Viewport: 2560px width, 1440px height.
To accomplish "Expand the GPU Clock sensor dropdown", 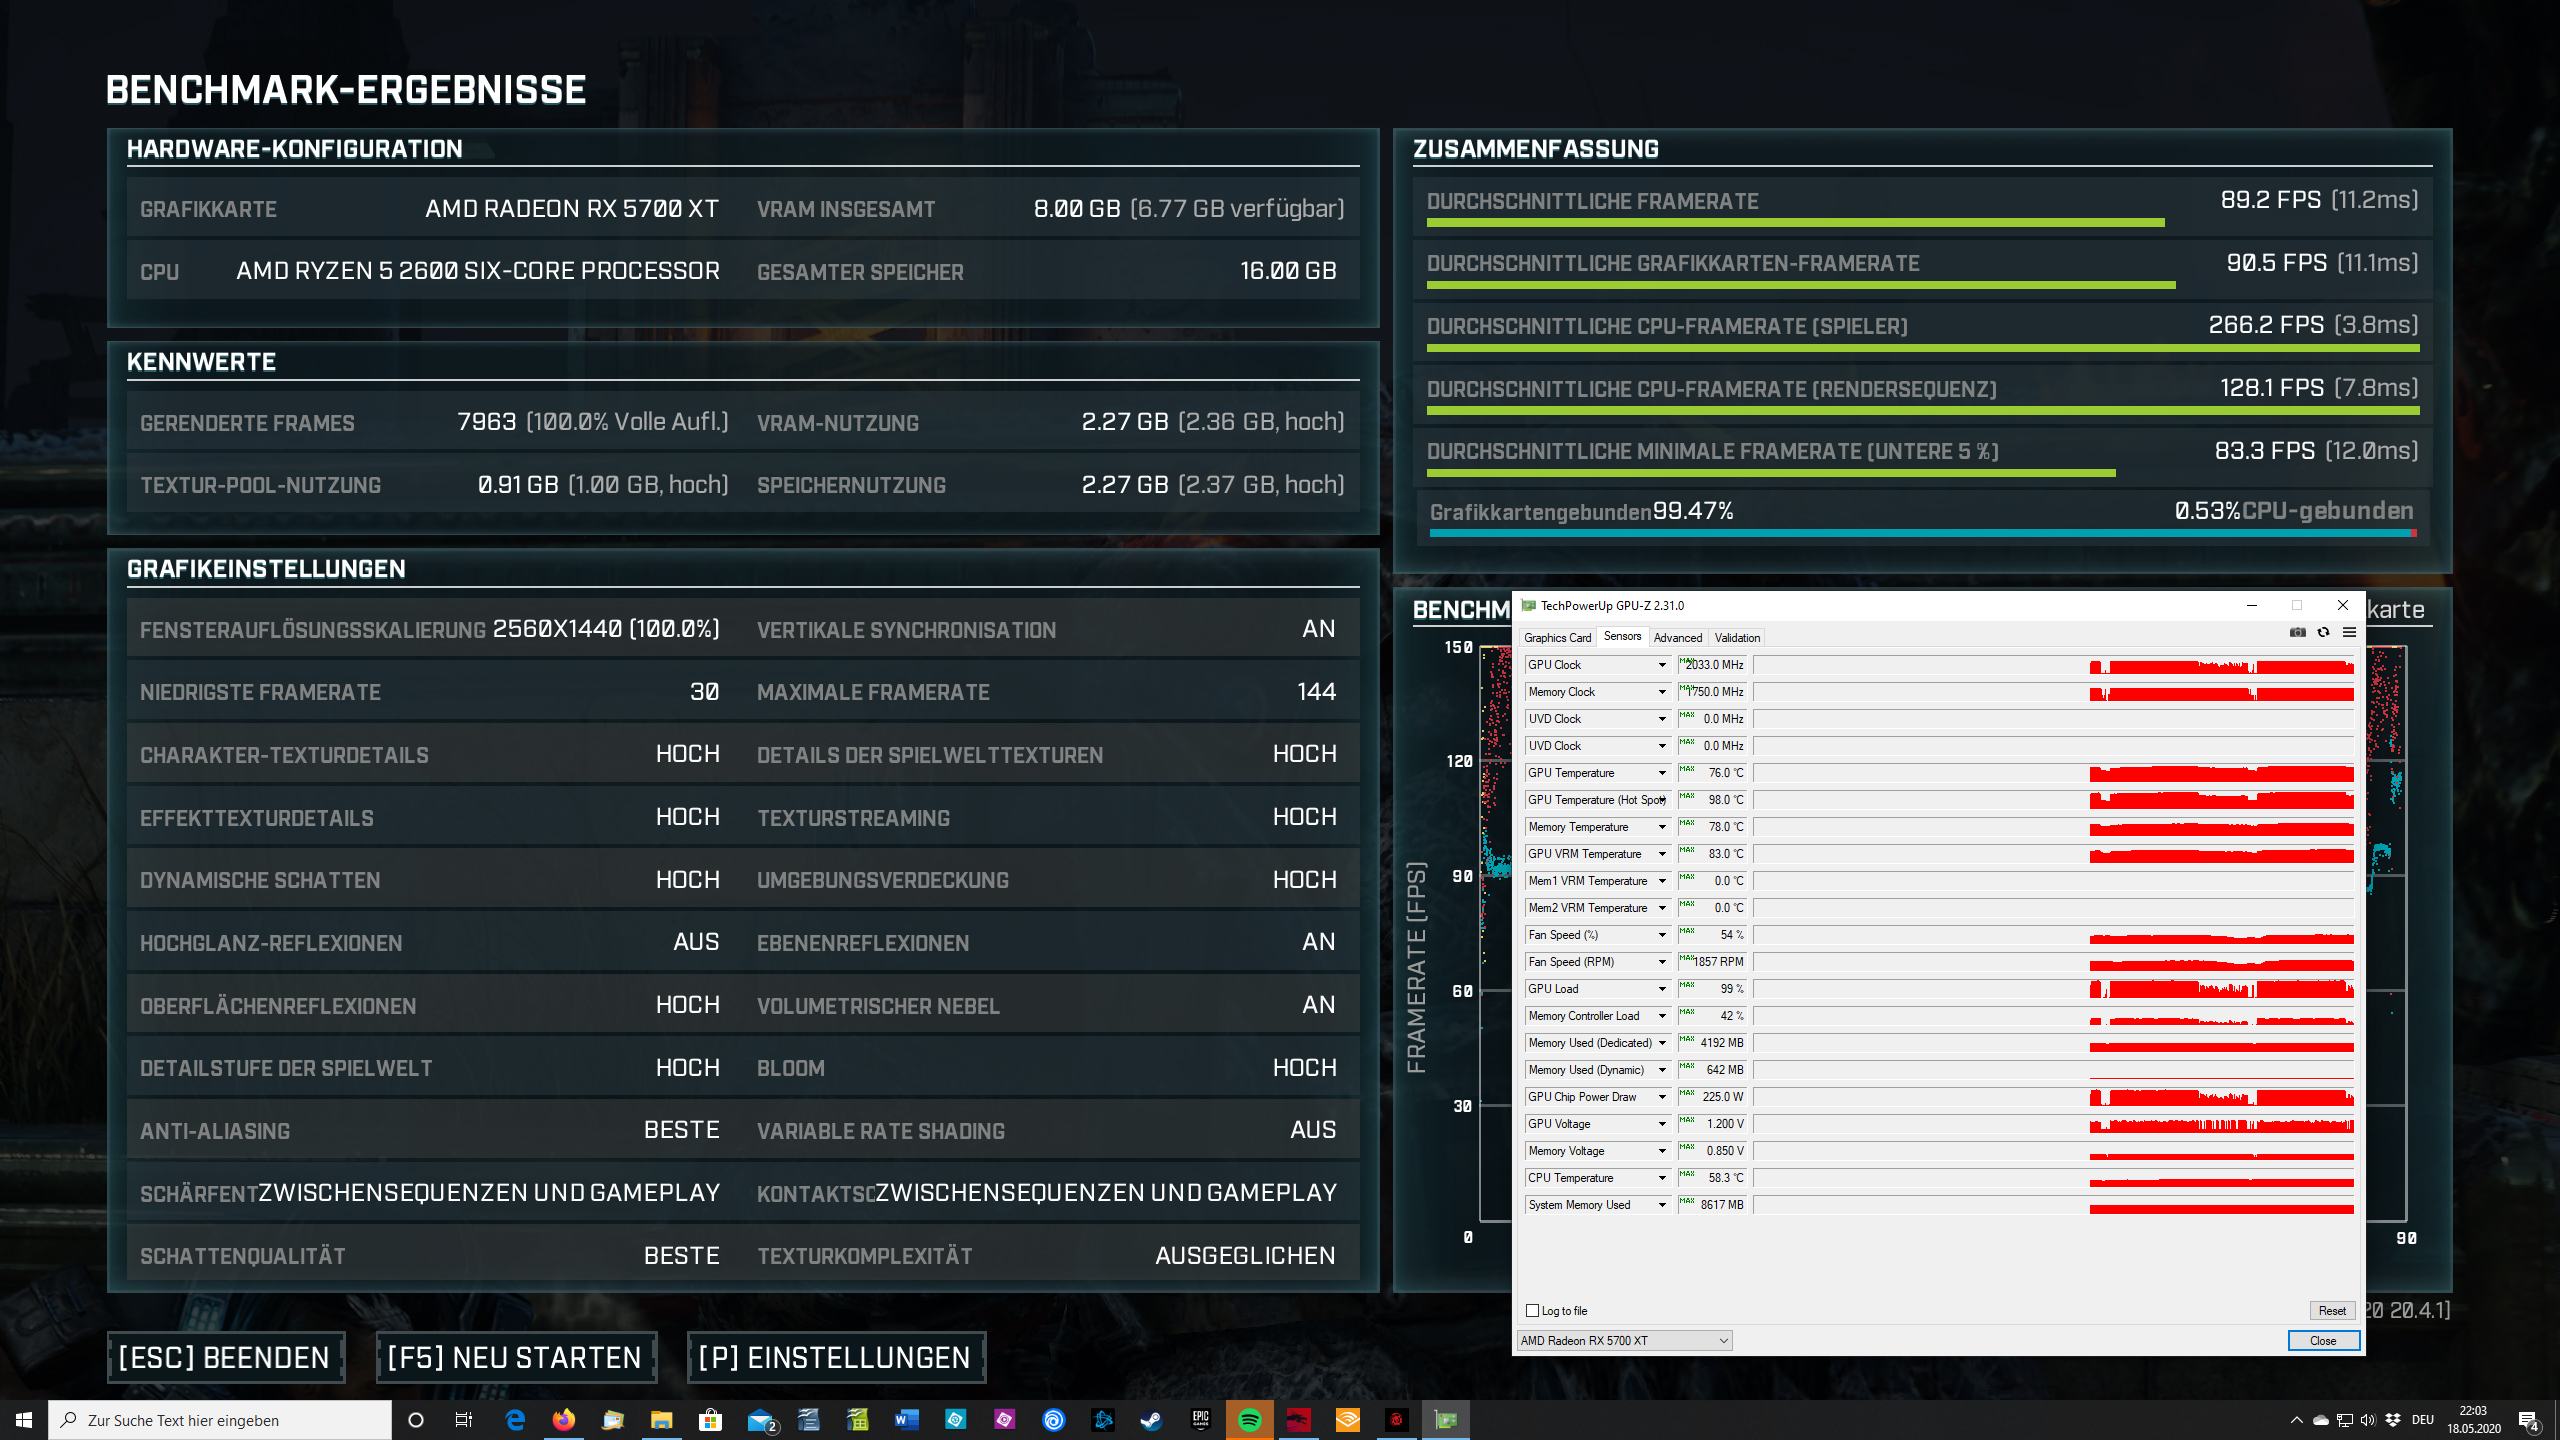I will click(1663, 665).
